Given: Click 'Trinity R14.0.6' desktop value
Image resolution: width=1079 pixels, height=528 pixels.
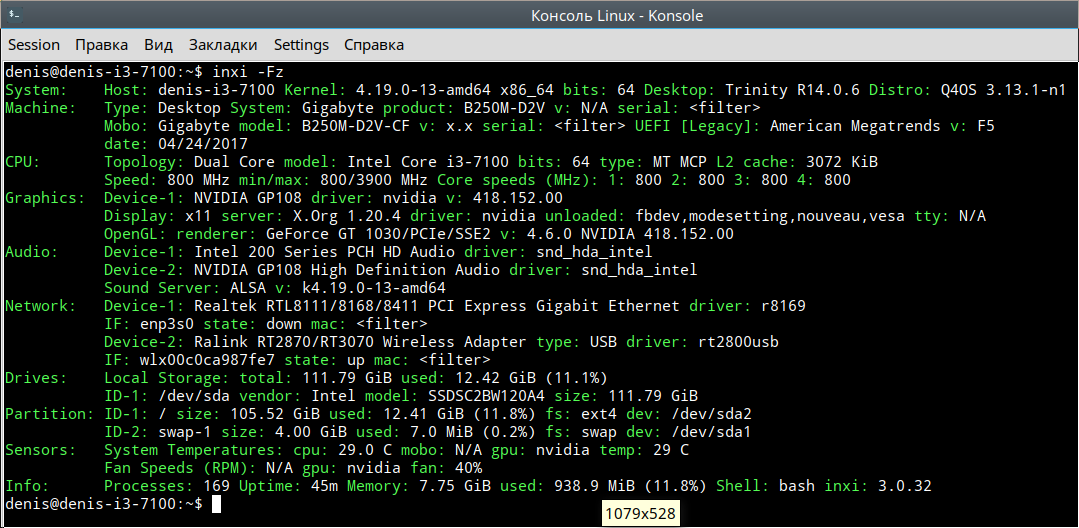Looking at the screenshot, I should [792, 89].
